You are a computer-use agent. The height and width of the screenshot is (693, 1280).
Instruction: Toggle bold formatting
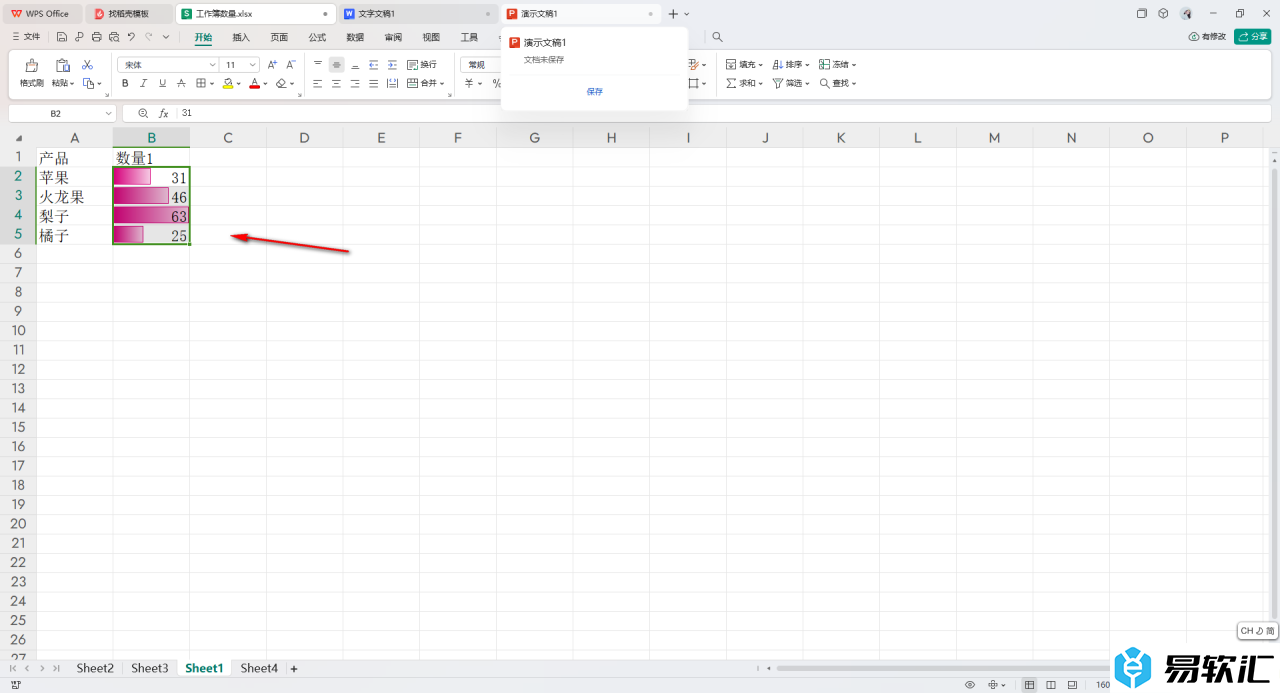tap(125, 83)
